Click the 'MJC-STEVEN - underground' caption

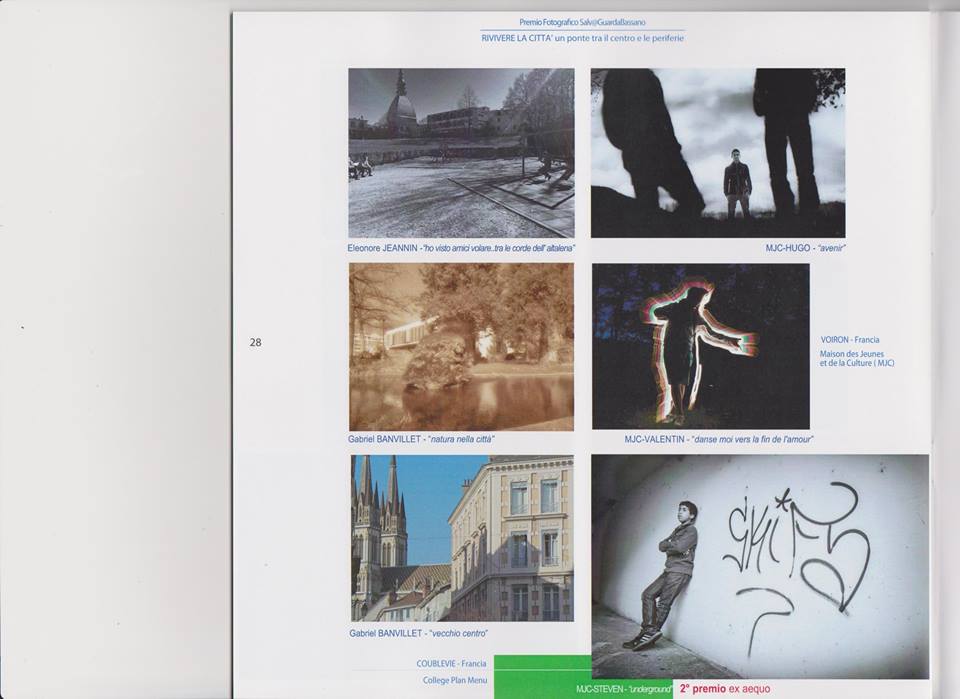coord(624,689)
